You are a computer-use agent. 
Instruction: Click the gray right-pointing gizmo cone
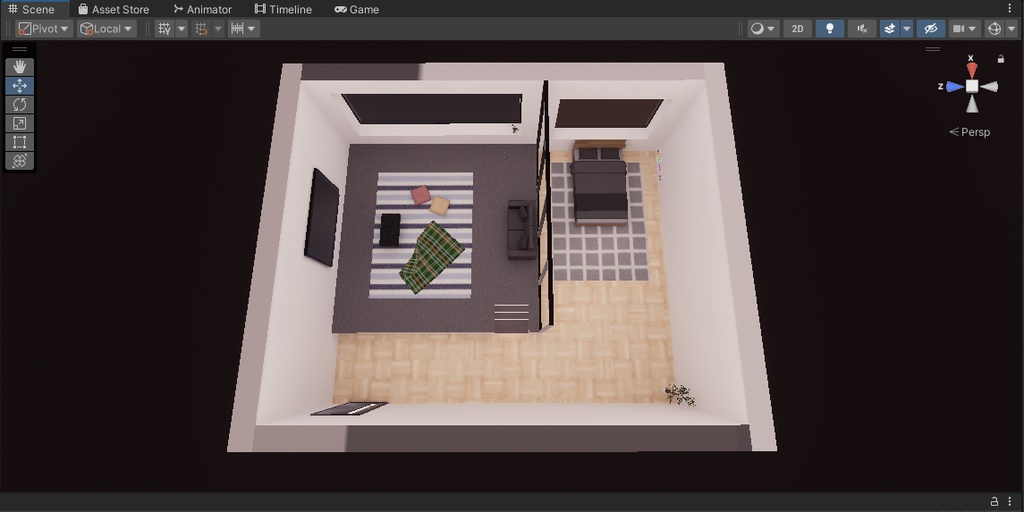coord(989,86)
